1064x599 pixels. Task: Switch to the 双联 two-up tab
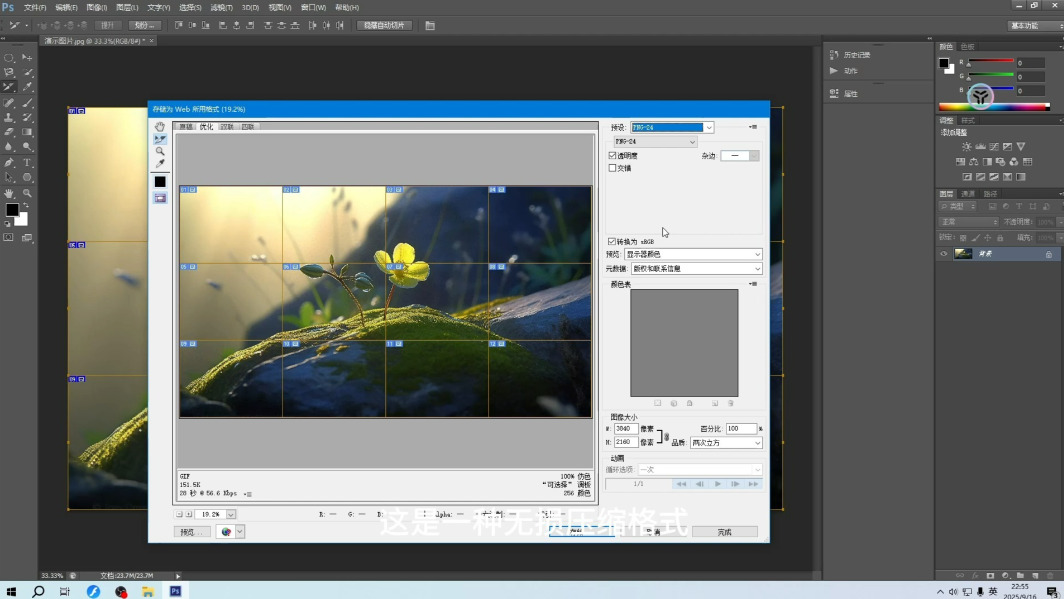227,127
